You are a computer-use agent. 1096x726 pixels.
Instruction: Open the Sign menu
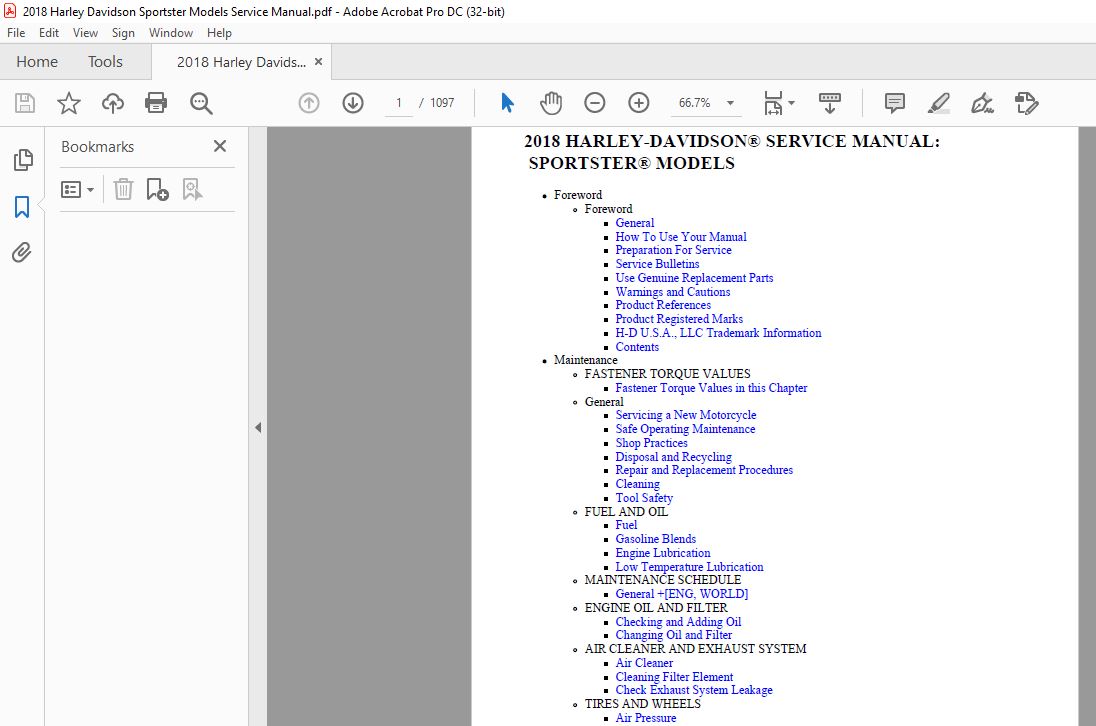[123, 33]
